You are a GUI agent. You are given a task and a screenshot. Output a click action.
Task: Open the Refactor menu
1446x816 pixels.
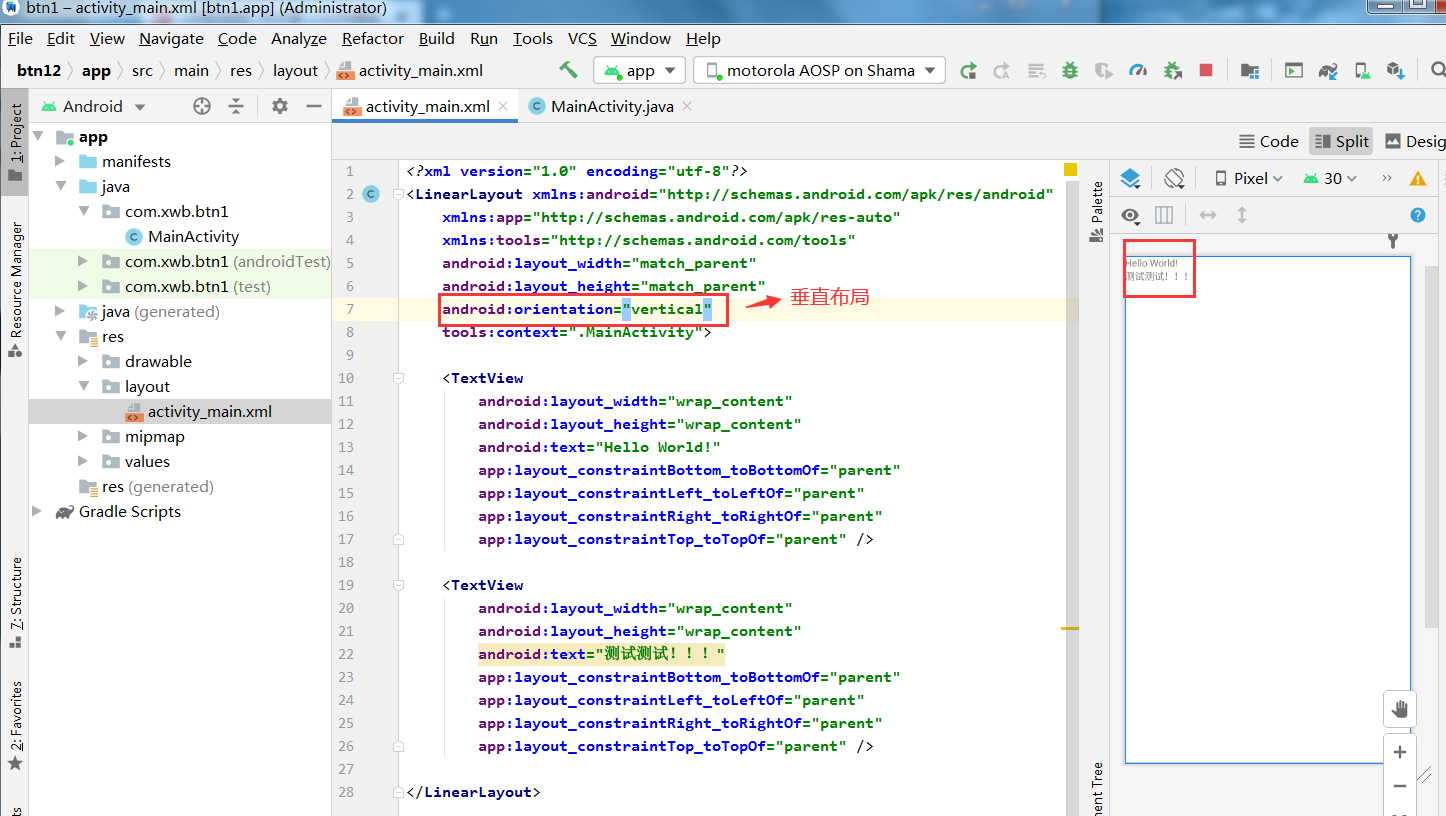point(372,38)
